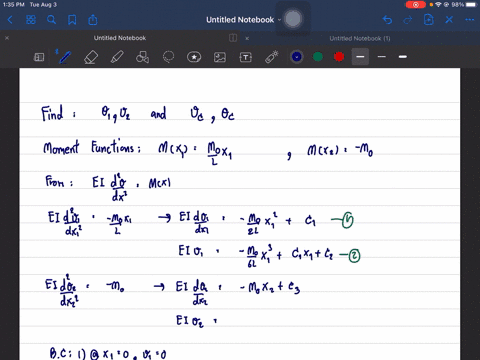This screenshot has width=480, height=360.
Task: Choose the red pen color
Action: click(339, 57)
